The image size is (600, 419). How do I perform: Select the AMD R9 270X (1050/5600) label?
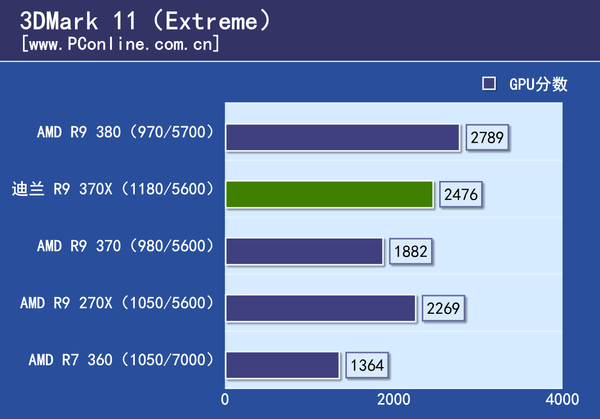pos(117,303)
